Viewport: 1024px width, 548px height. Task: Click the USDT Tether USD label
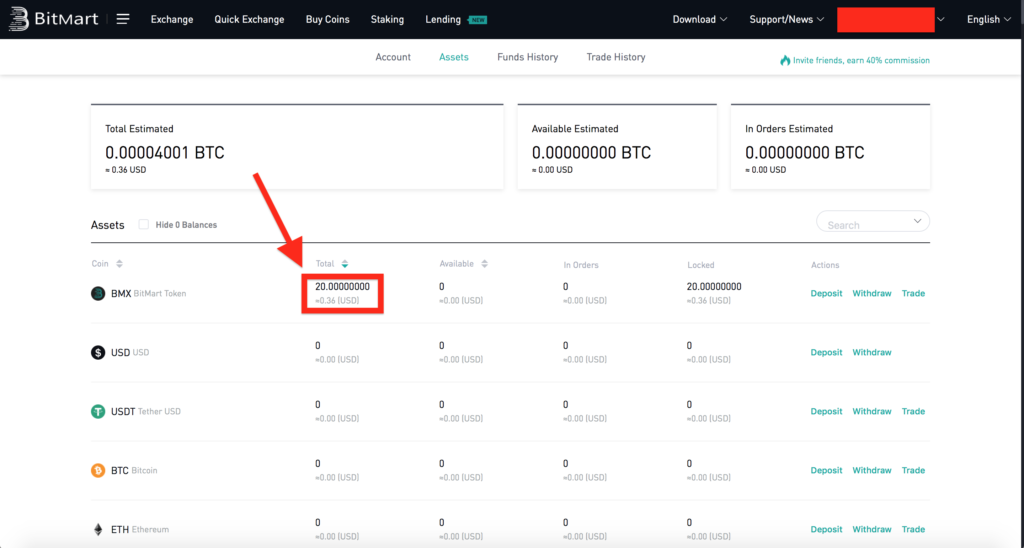(146, 411)
